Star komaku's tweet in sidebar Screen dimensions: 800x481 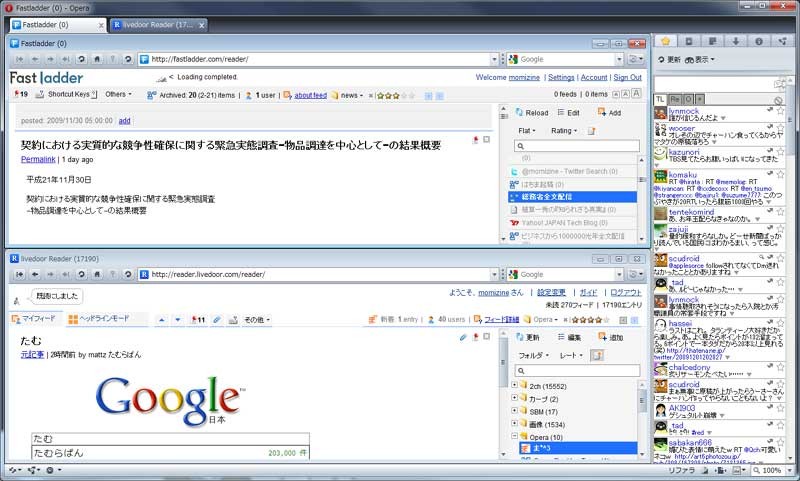point(780,174)
